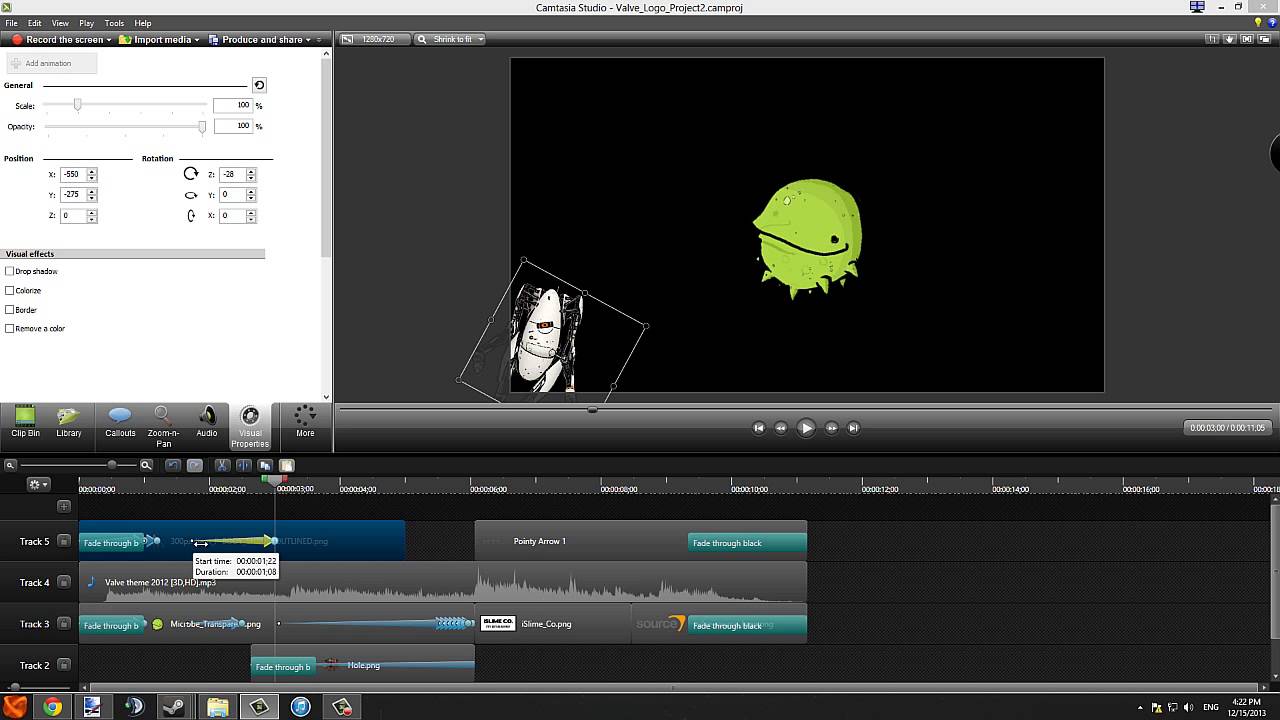Select the Visual Properties tool
This screenshot has width=1280, height=720.
click(x=250, y=427)
